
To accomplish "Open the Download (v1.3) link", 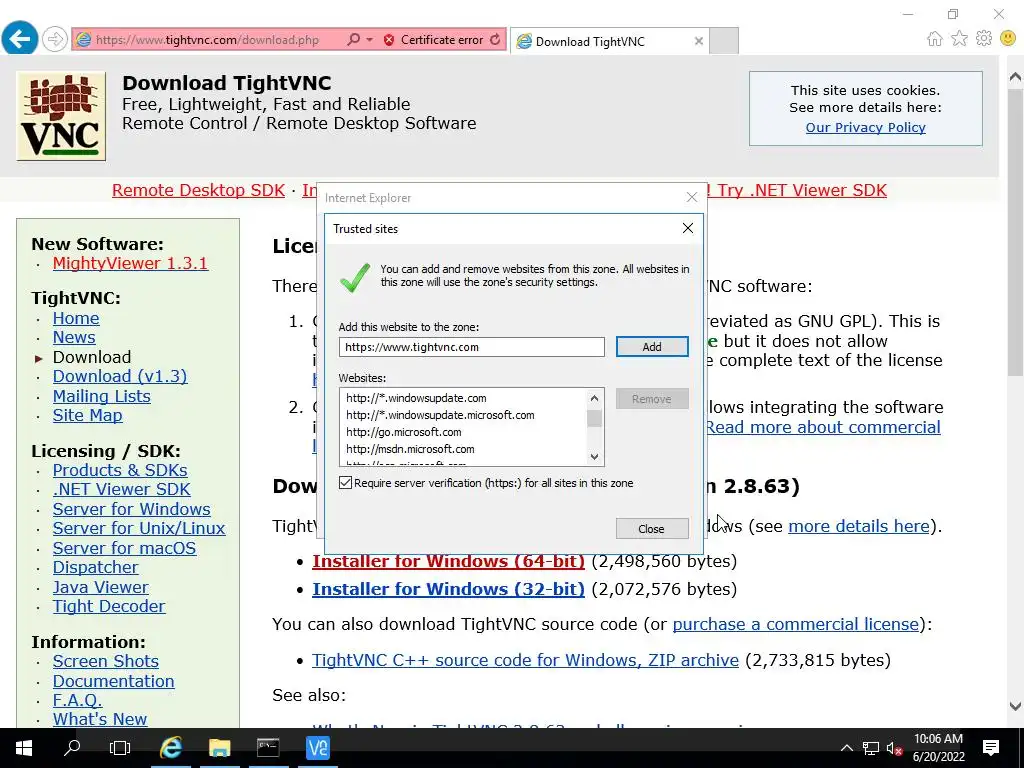I will click(120, 376).
